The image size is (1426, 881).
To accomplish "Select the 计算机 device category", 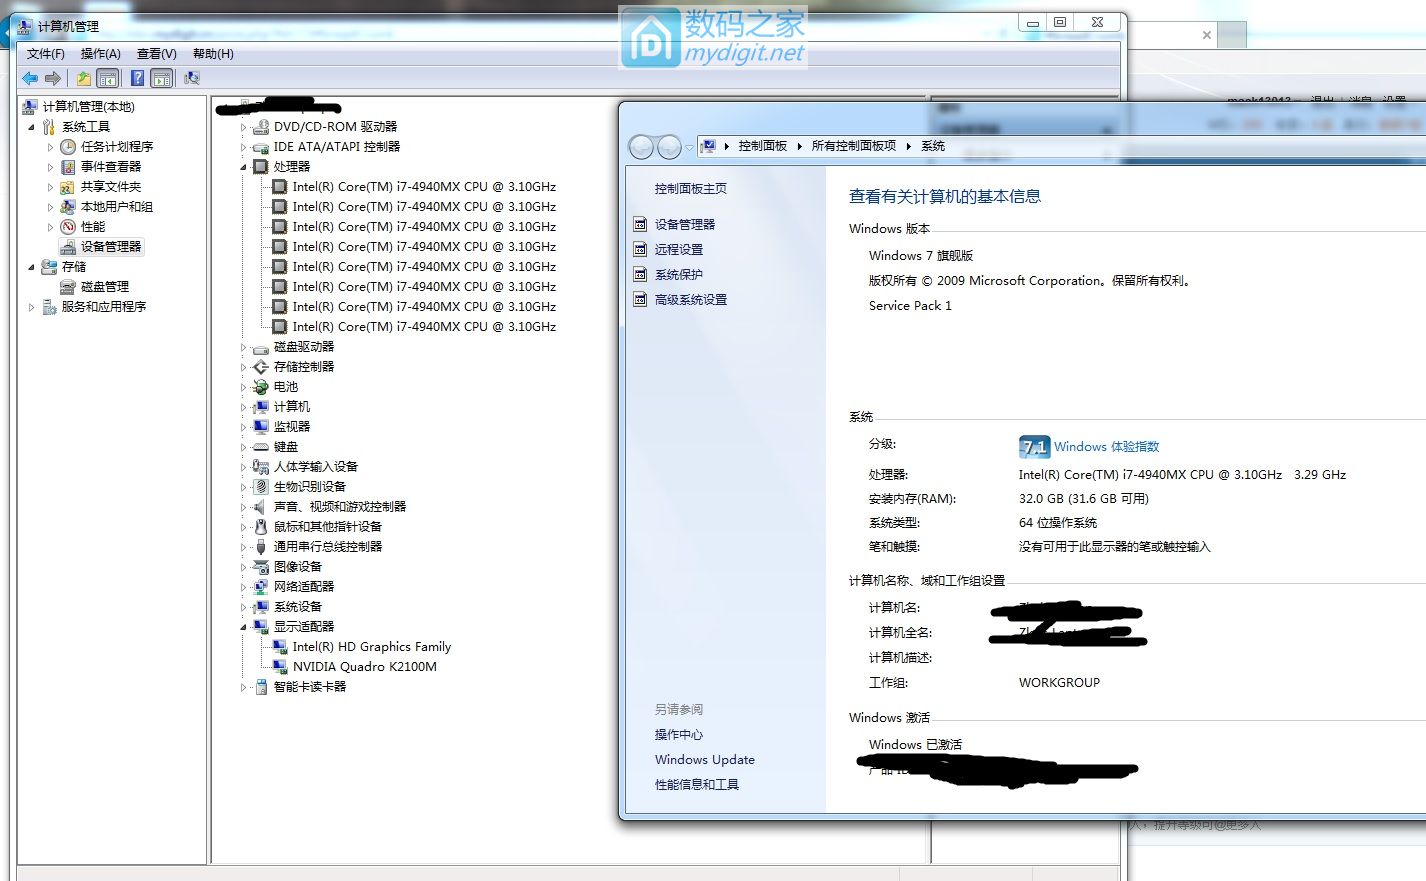I will tap(292, 406).
